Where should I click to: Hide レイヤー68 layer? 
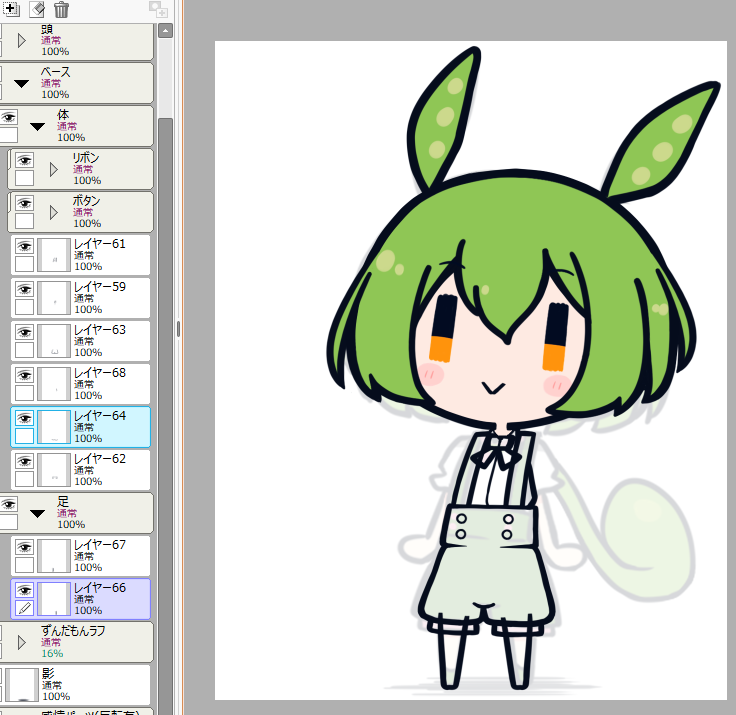point(24,375)
